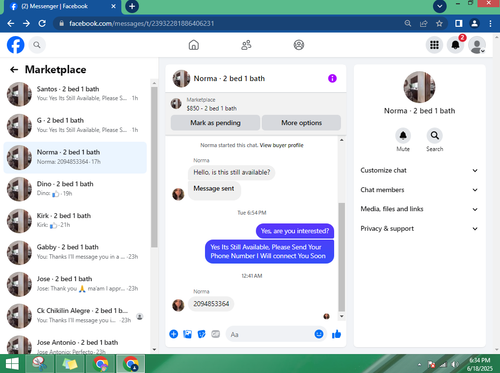Mute this conversation via bell icon

[403, 136]
